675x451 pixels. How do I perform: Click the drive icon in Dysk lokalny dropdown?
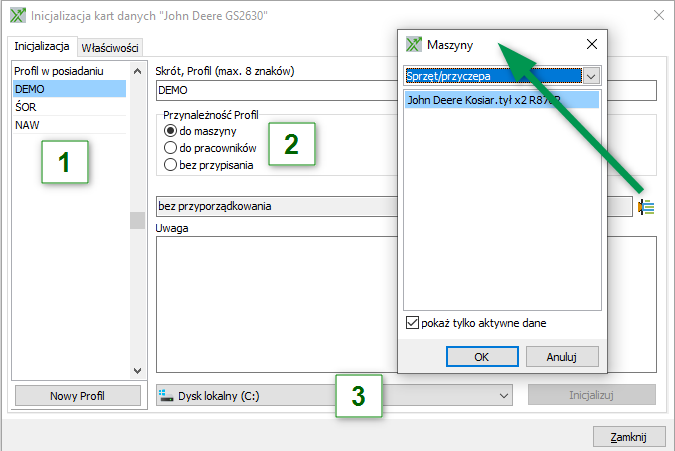pyautogui.click(x=166, y=395)
